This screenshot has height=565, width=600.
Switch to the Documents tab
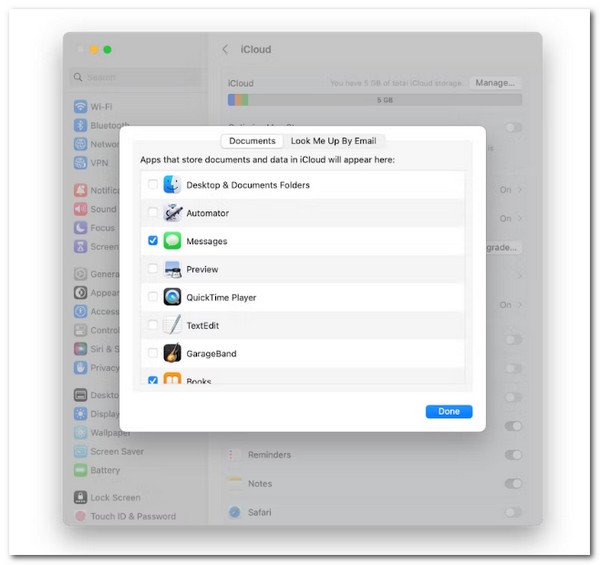[x=252, y=141]
